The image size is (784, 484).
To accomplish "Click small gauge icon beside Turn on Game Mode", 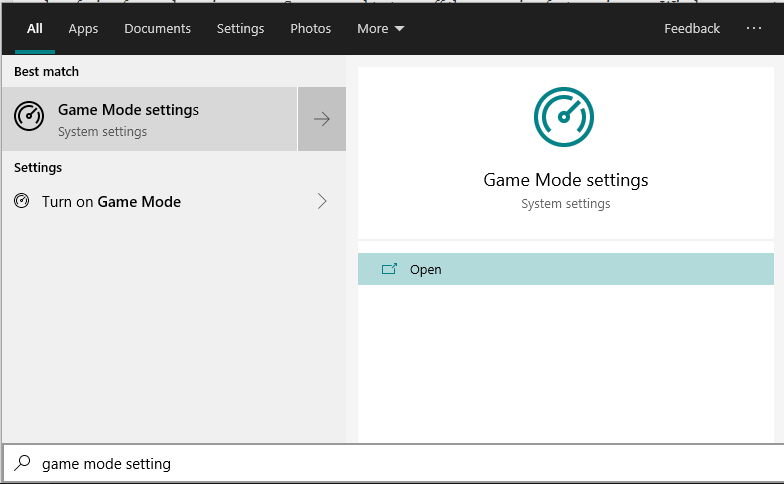I will coord(22,200).
